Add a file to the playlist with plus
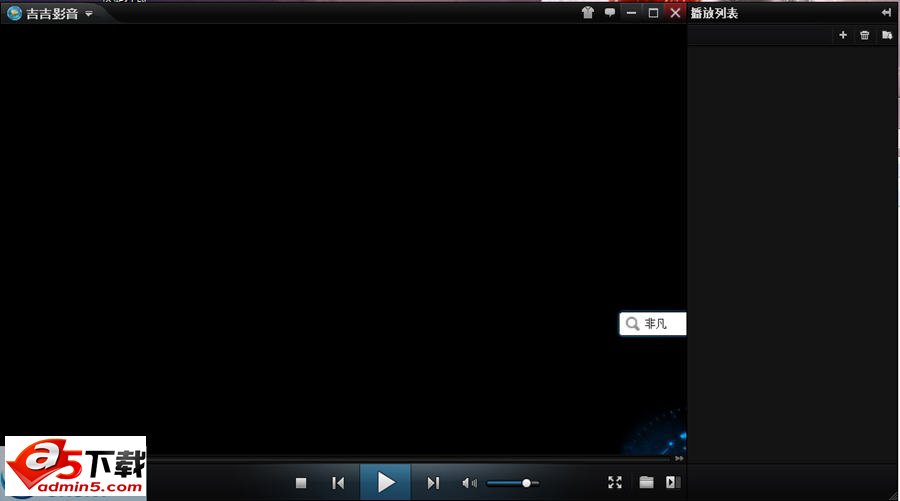Screen dimensions: 900x501 pos(843,35)
